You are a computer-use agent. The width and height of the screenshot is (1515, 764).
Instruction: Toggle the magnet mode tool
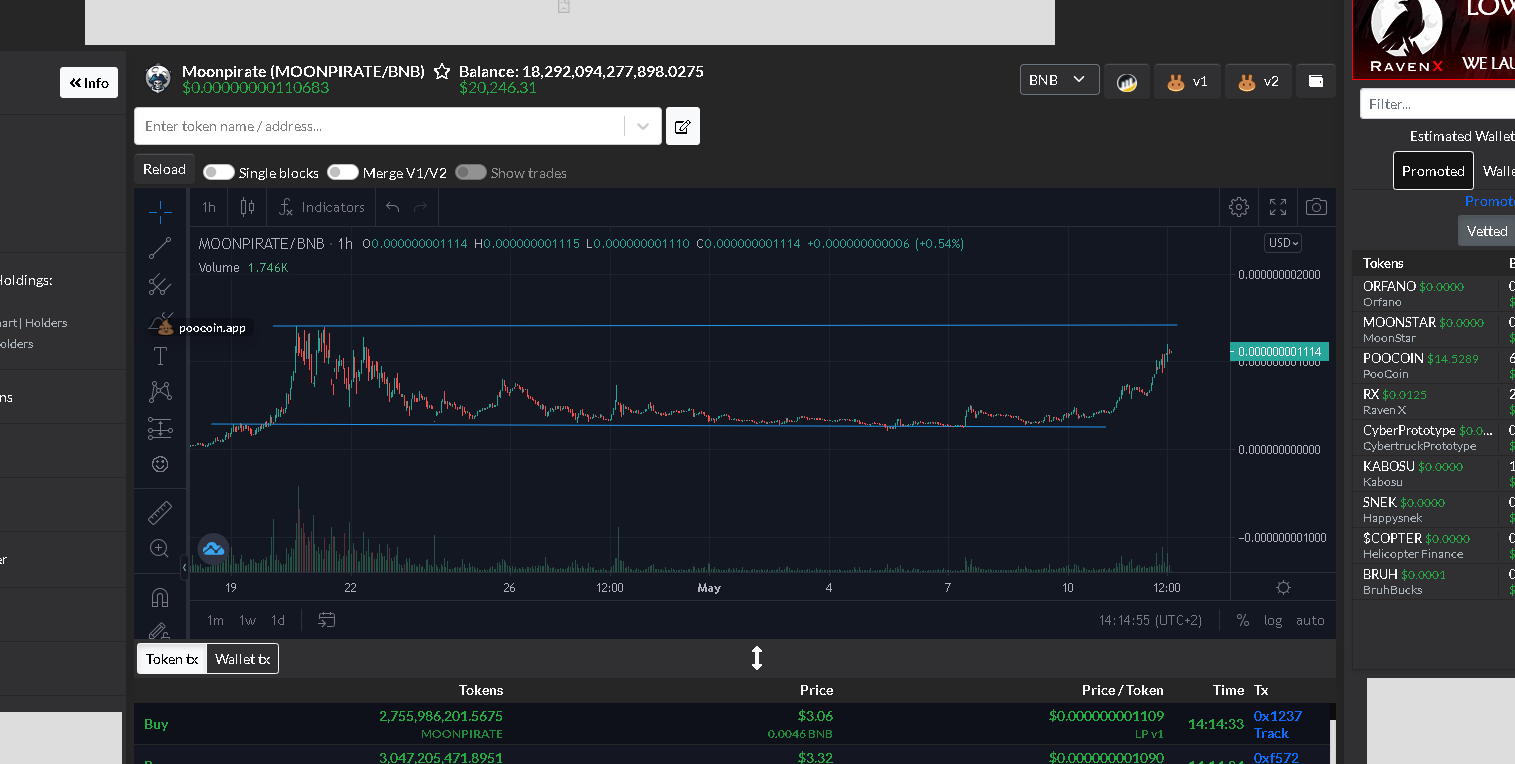pos(160,597)
